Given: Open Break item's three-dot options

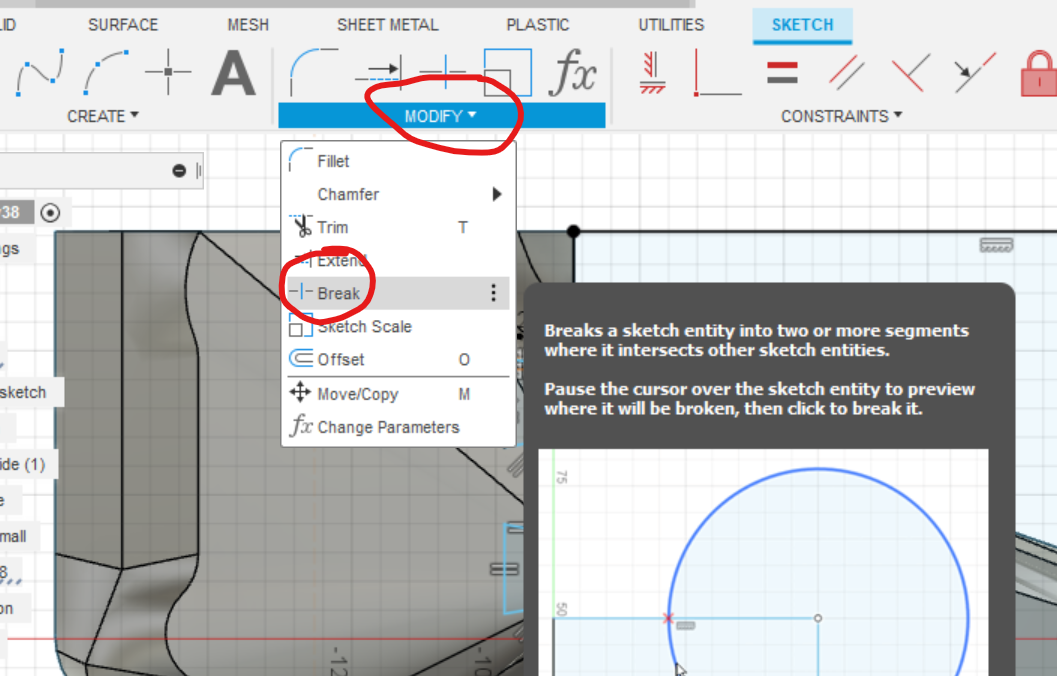Looking at the screenshot, I should click(x=493, y=293).
